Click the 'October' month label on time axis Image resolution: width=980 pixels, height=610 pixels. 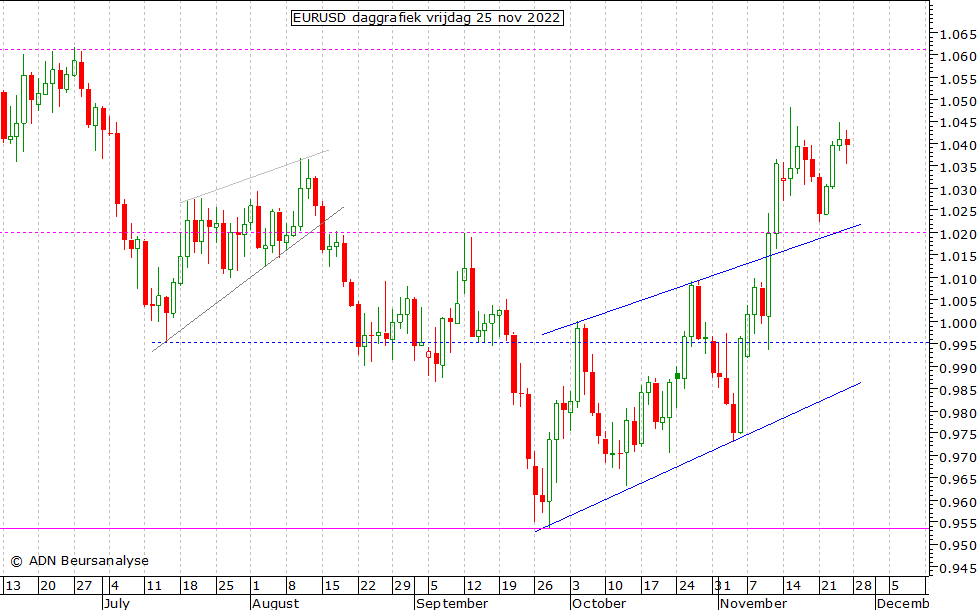(x=599, y=603)
